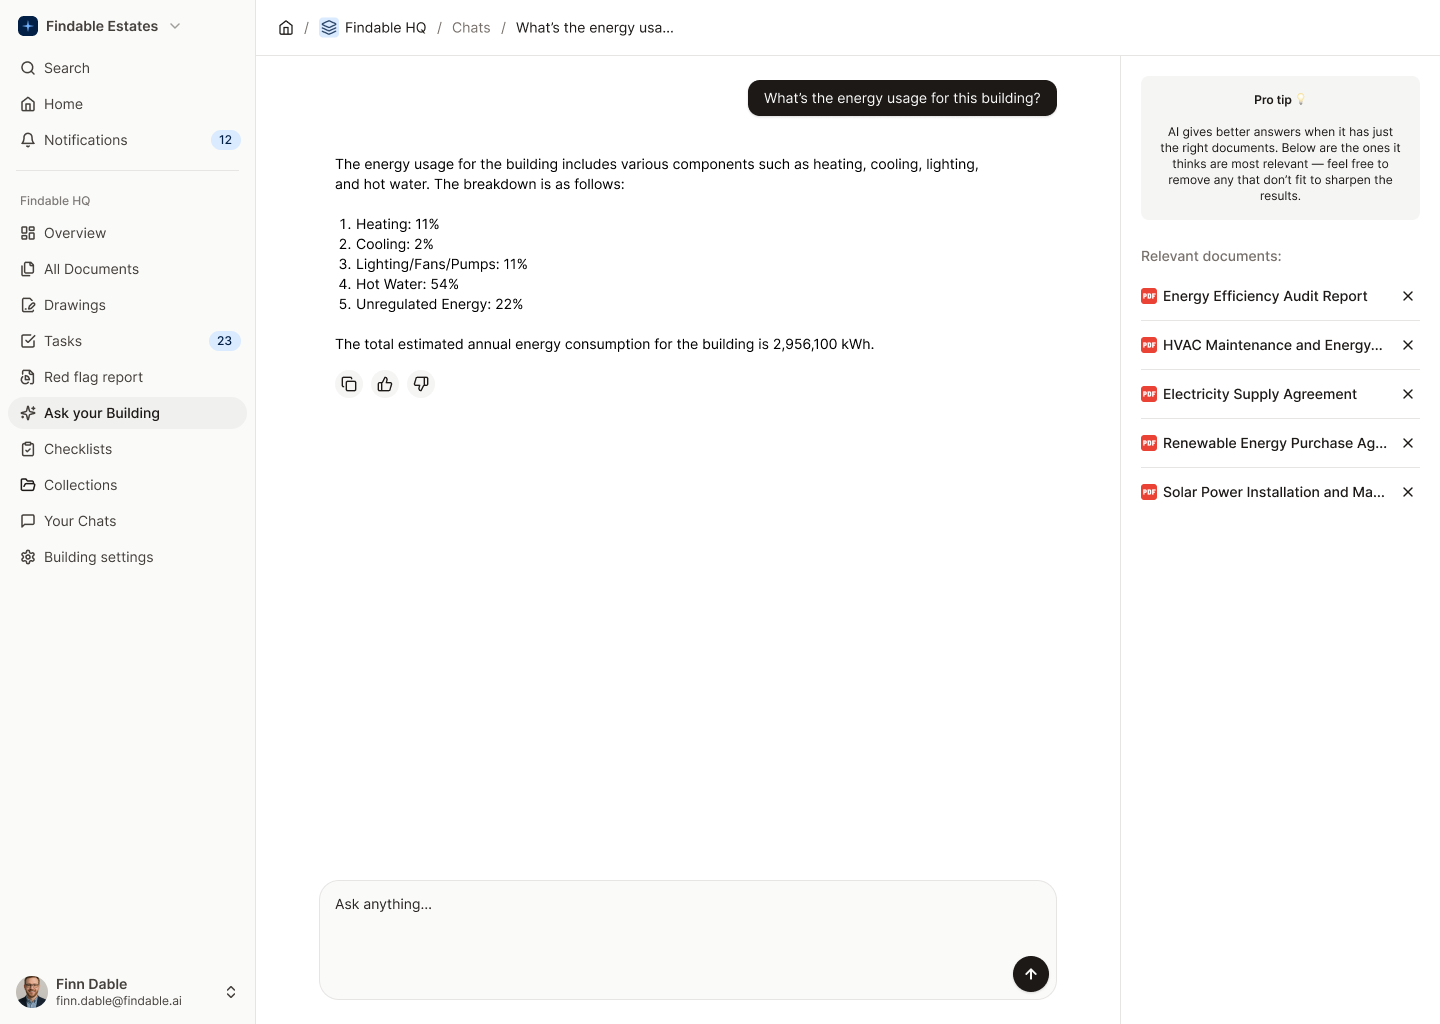This screenshot has width=1440, height=1024.
Task: Open the Red flag report
Action: click(127, 377)
